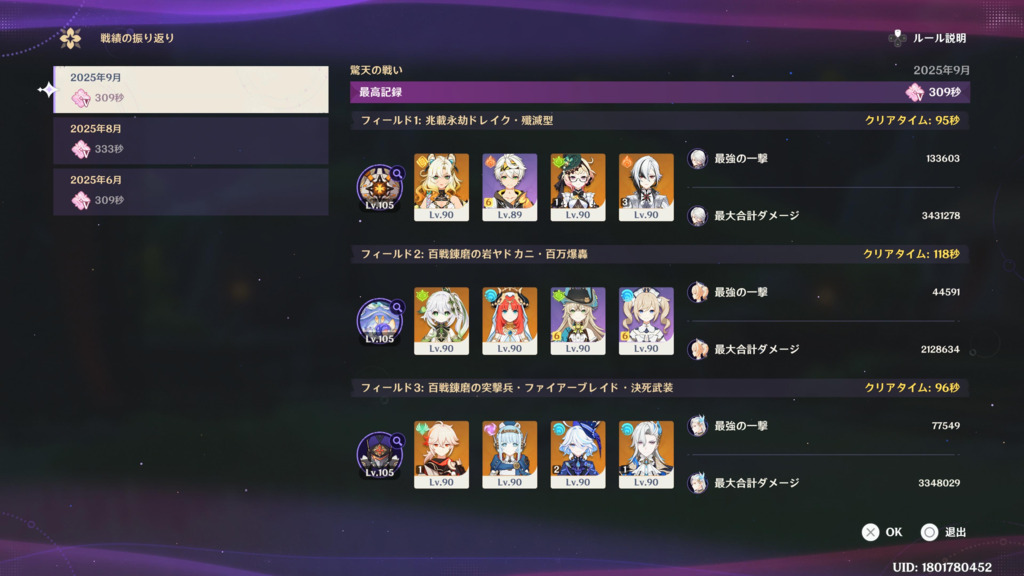
Task: Click the OK button
Action: 882,532
